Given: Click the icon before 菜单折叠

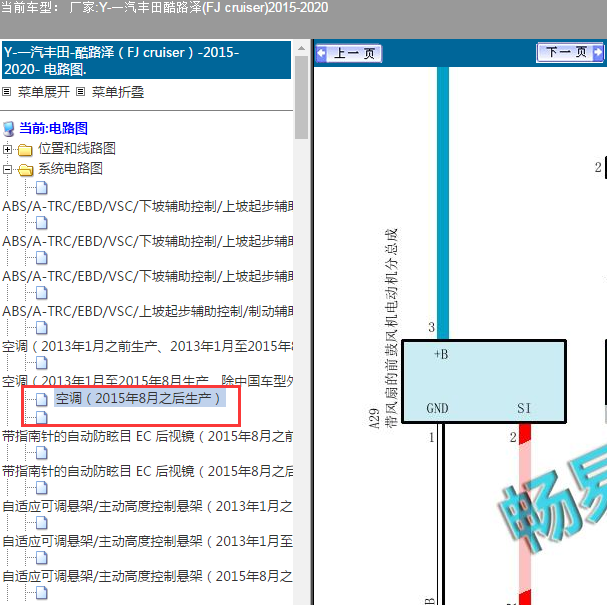Looking at the screenshot, I should [x=81, y=92].
